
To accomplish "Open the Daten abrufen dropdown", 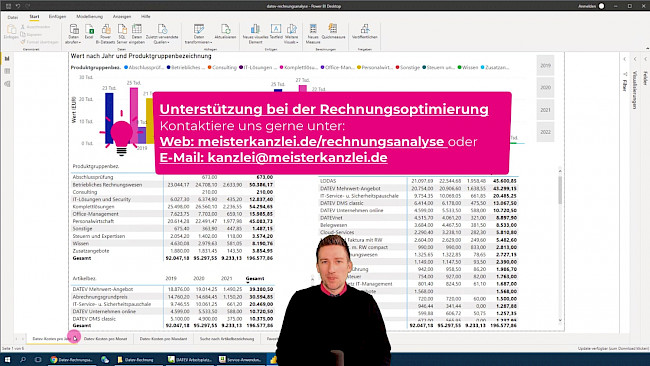I will point(73,34).
